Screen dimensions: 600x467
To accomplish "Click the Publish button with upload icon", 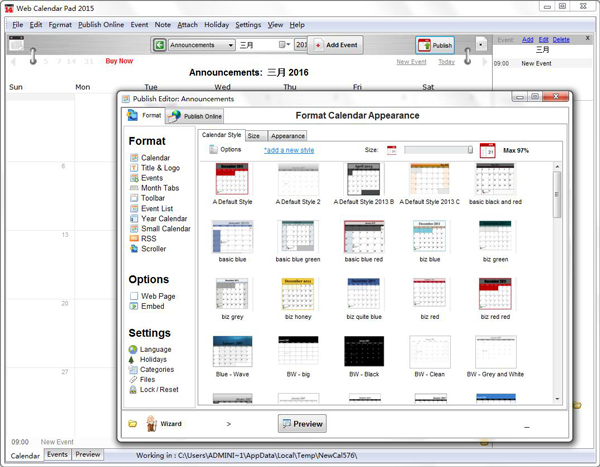I will tap(435, 45).
